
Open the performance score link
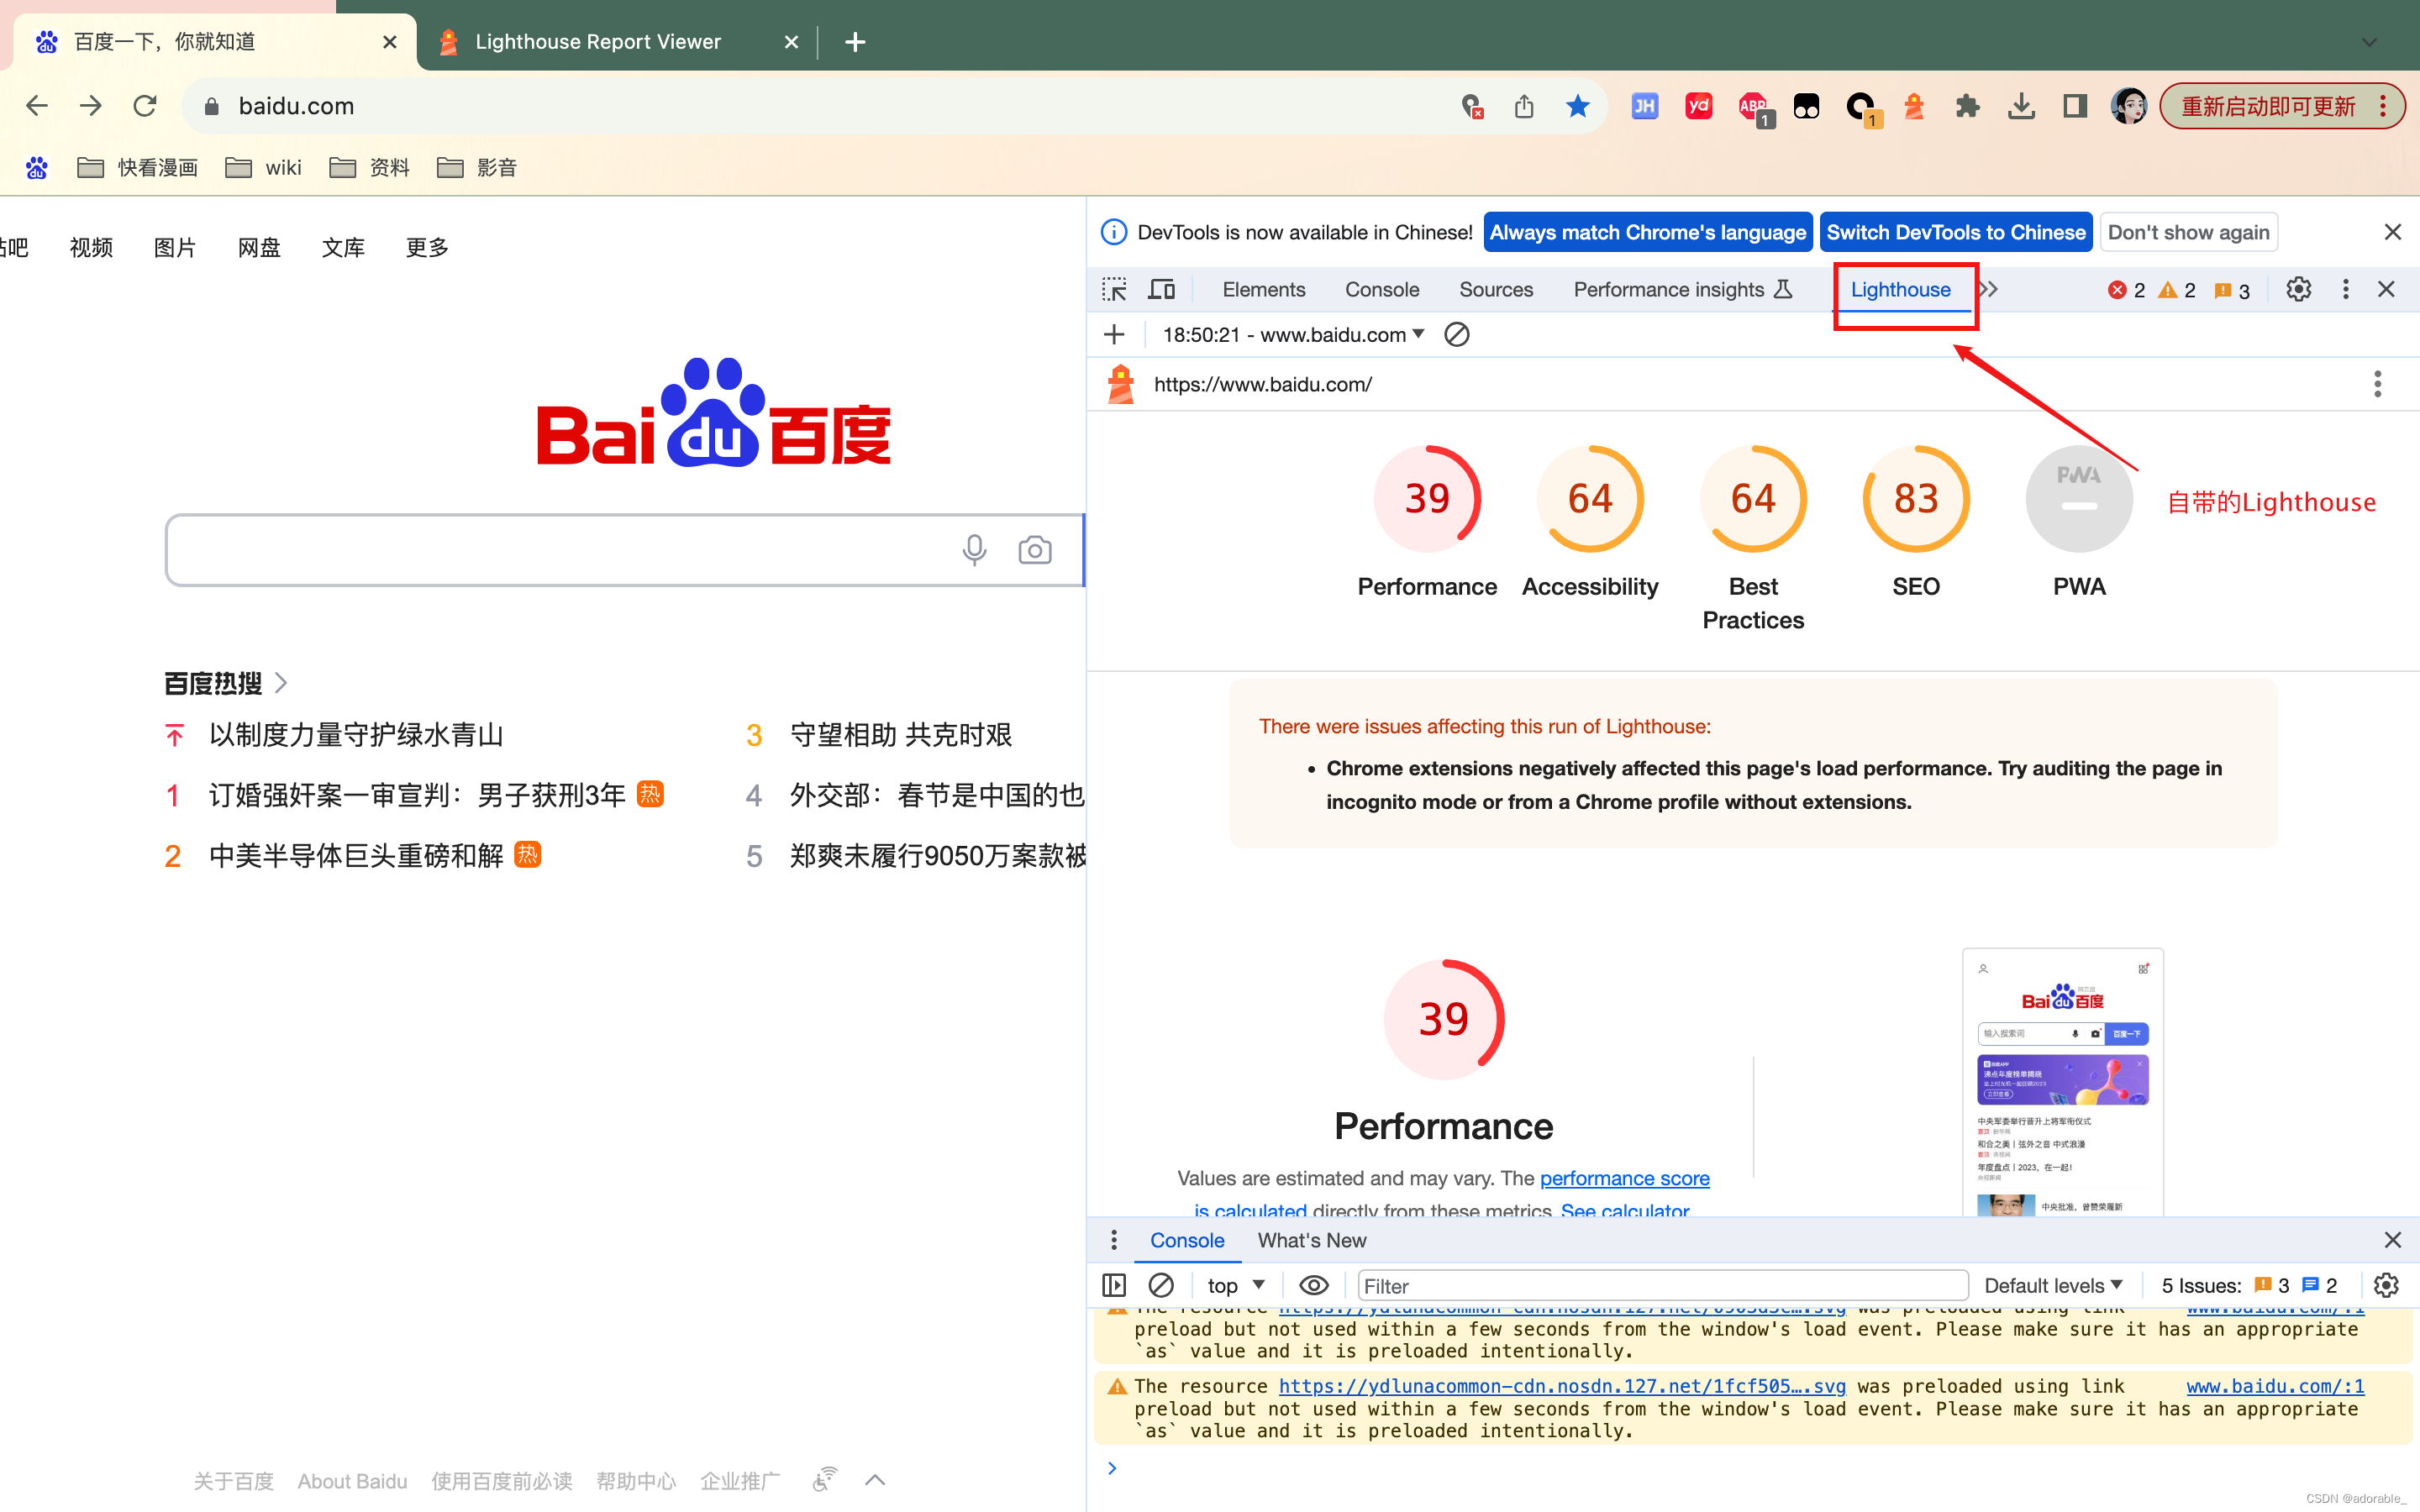click(x=1624, y=1178)
